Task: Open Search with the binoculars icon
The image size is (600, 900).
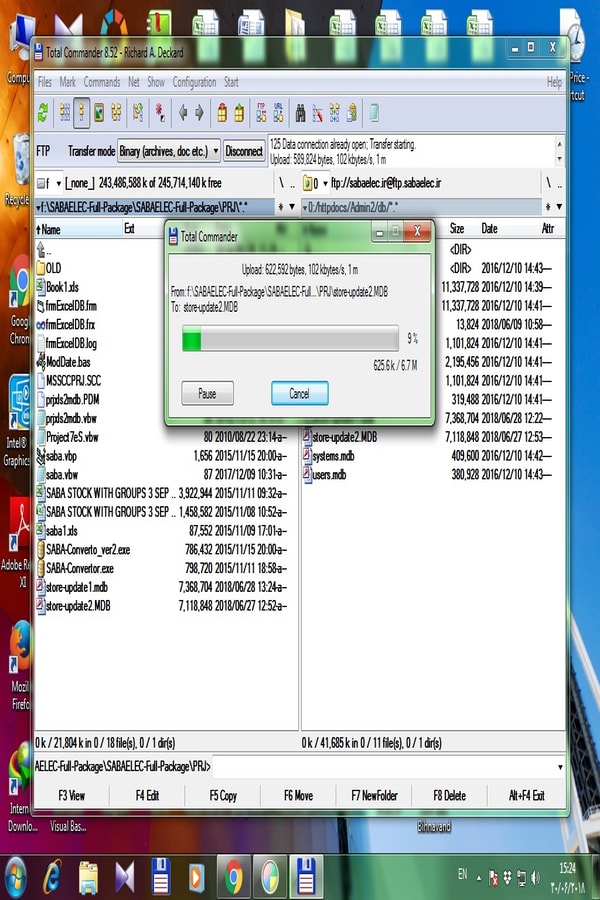Action: (300, 113)
